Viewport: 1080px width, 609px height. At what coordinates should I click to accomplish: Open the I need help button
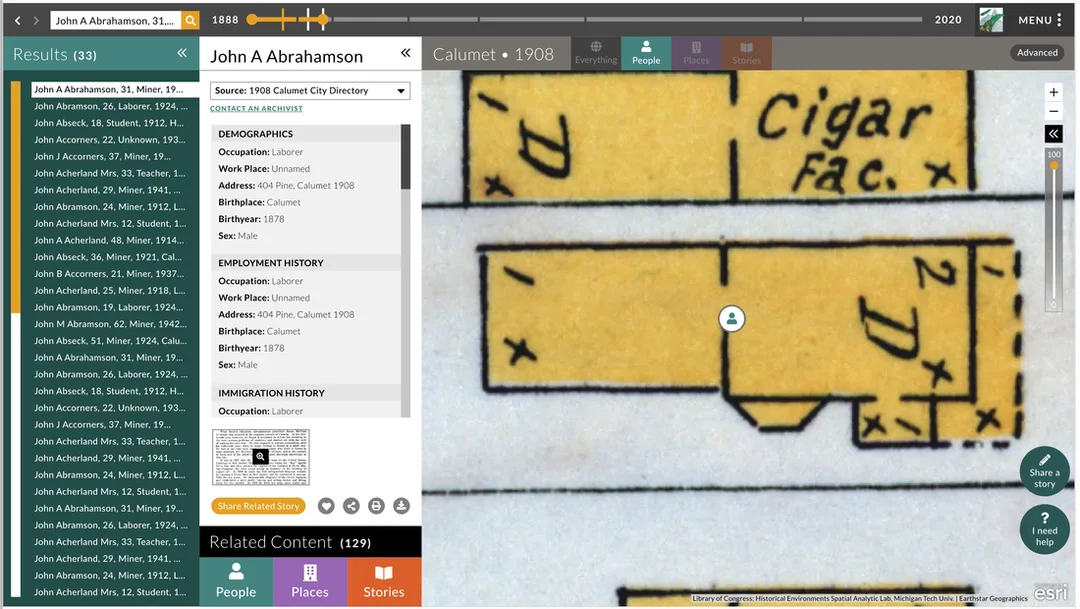pyautogui.click(x=1044, y=529)
